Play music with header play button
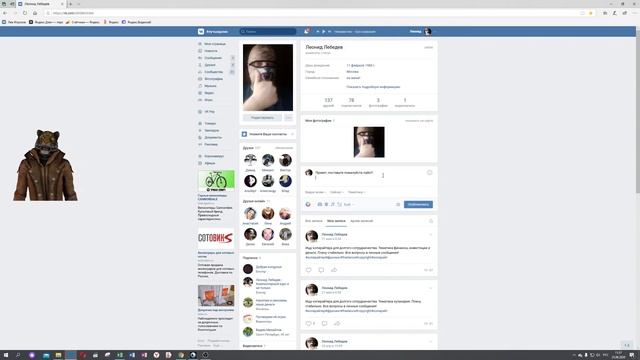Viewport: 640px width, 360px height. 324,31
